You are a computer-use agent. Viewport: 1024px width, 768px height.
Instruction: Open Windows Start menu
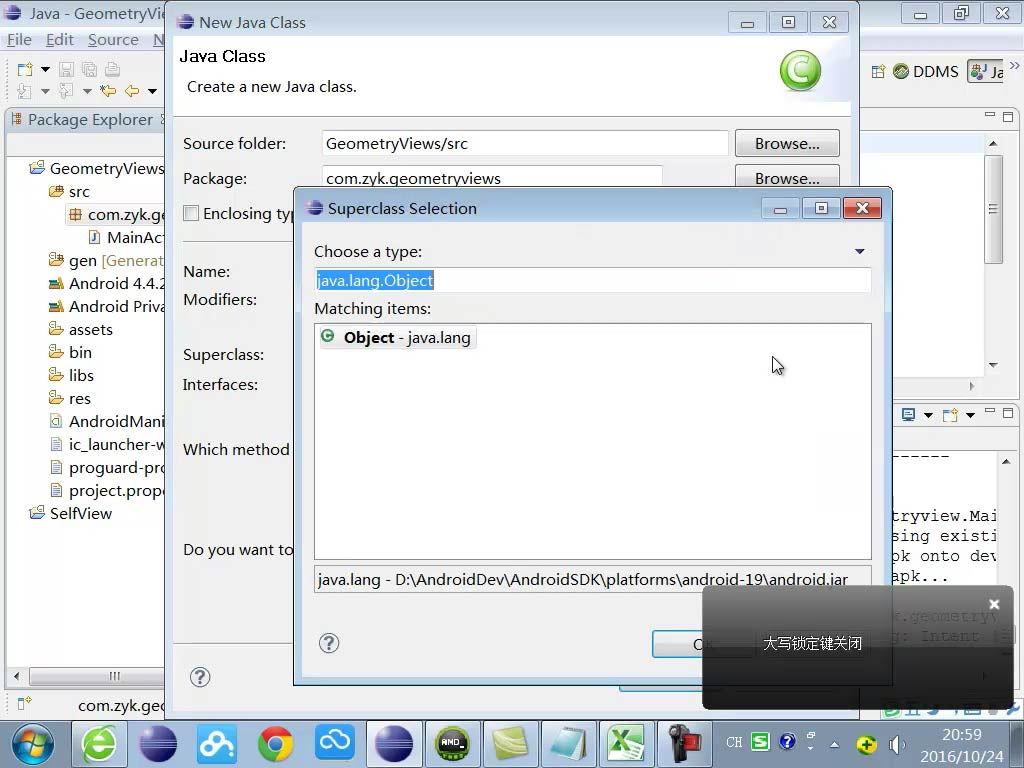pos(32,744)
